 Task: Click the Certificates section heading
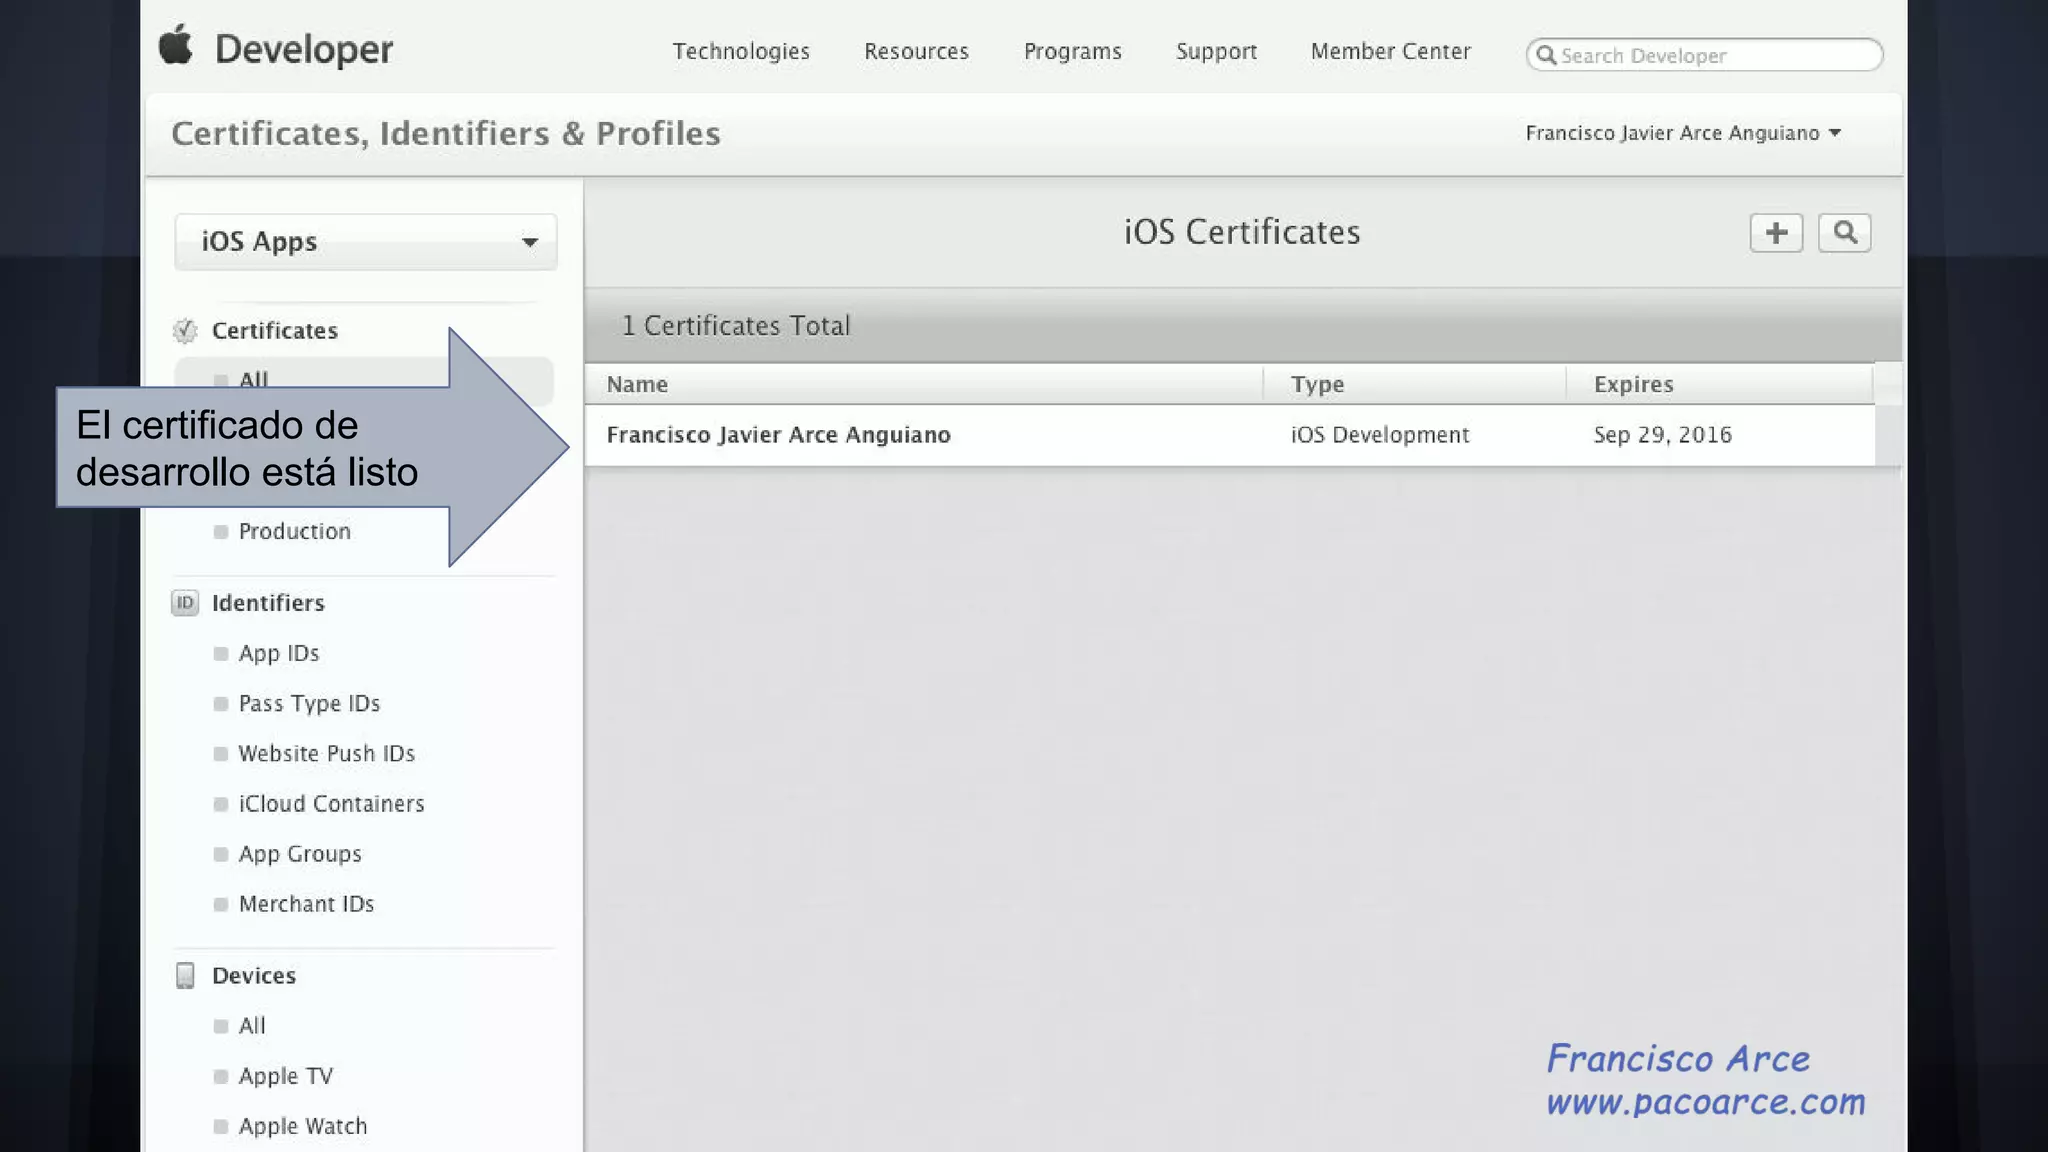[275, 331]
